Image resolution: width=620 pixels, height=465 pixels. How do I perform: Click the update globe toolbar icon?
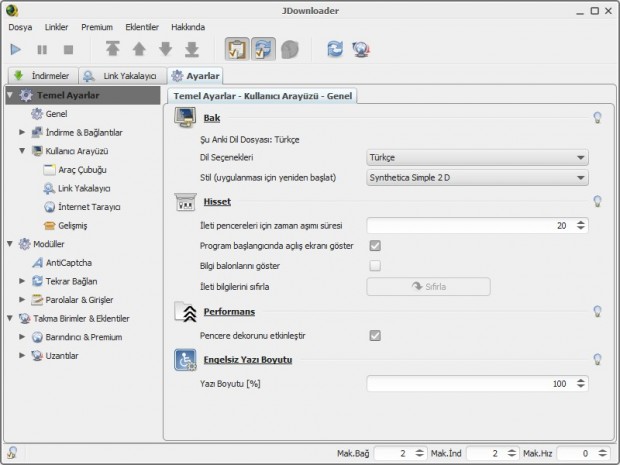pos(361,49)
